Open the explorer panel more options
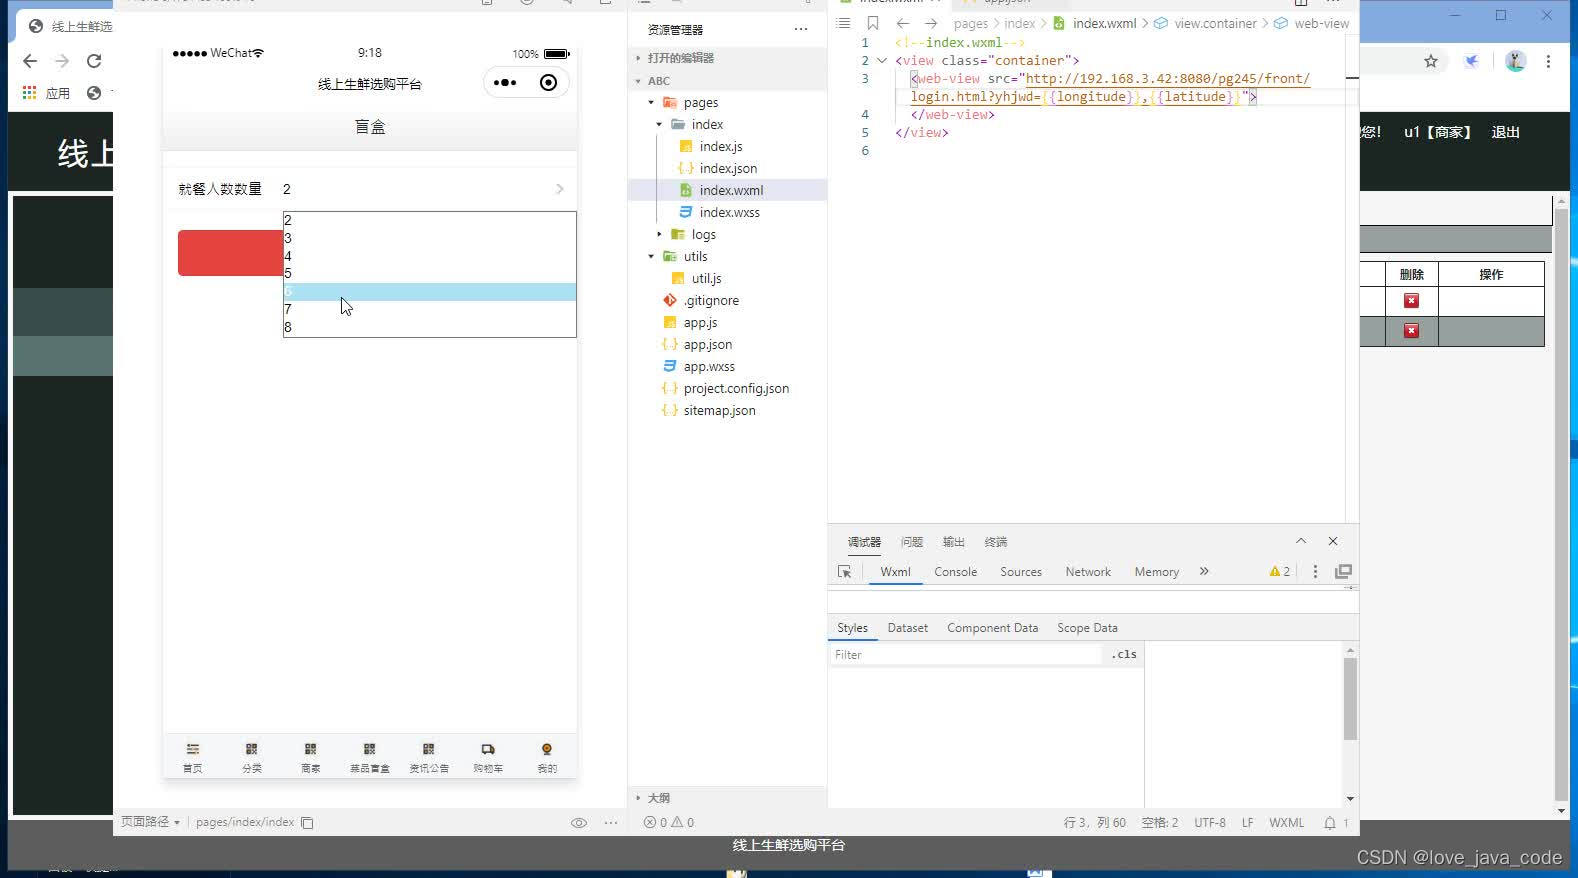The height and width of the screenshot is (878, 1578). pos(801,29)
